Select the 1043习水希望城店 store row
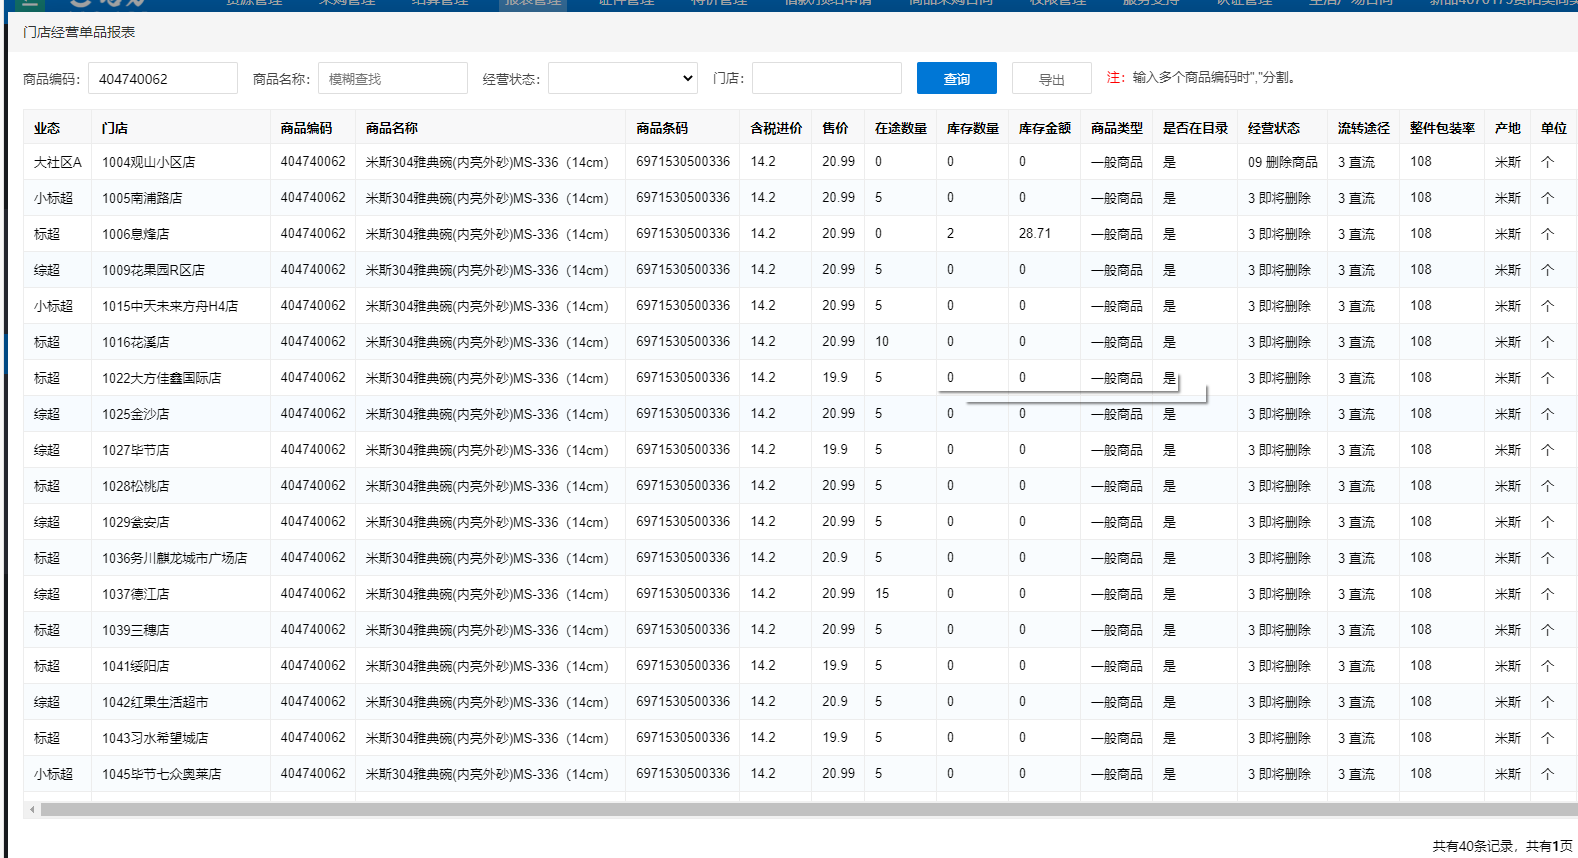The width and height of the screenshot is (1578, 858). (155, 738)
